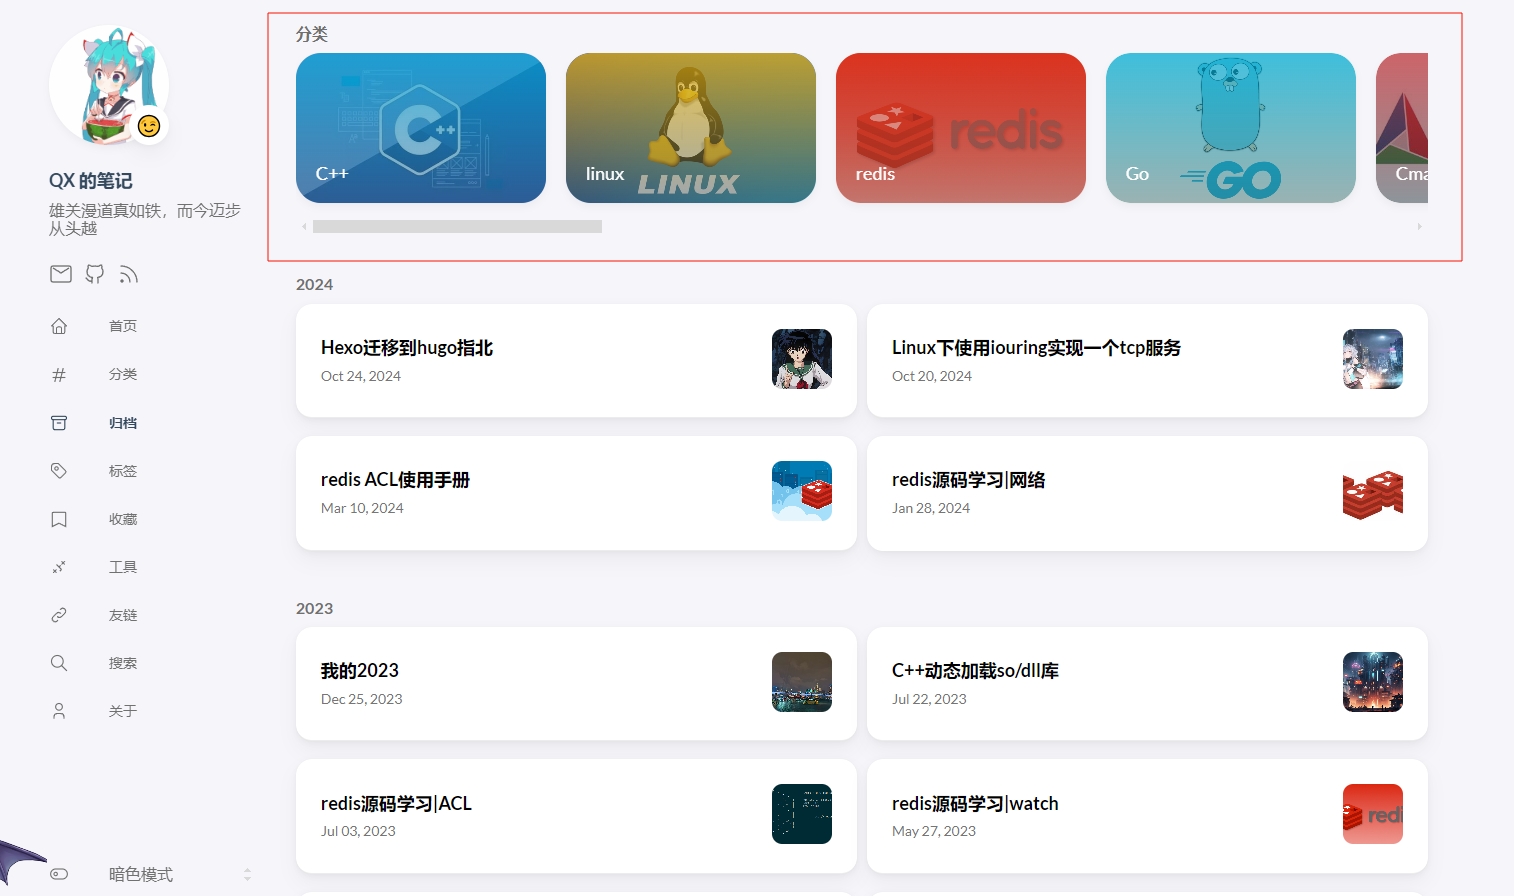Click the chain link icon beside 友链
This screenshot has width=1514, height=896.
click(x=59, y=615)
